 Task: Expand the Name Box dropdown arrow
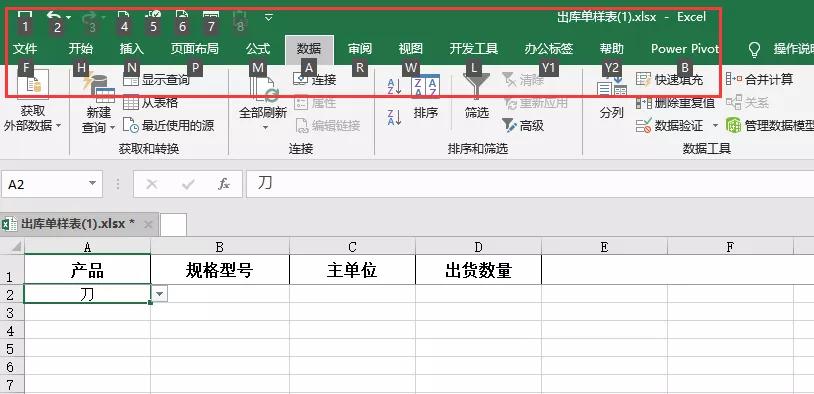pos(92,183)
